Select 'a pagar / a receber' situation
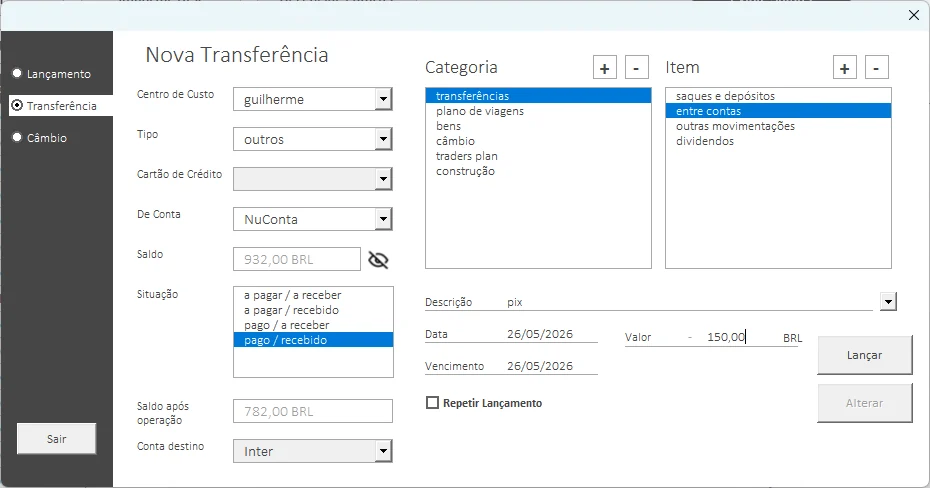 313,295
